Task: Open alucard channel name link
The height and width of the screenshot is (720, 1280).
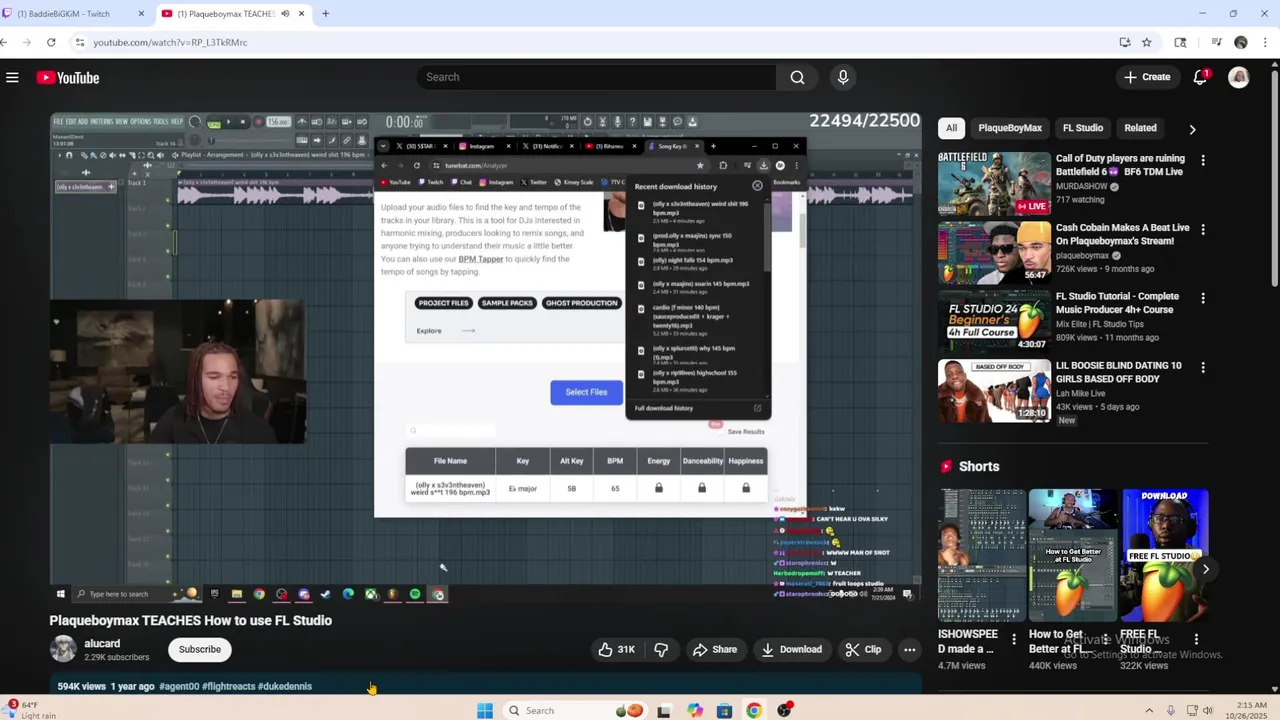Action: click(x=102, y=644)
